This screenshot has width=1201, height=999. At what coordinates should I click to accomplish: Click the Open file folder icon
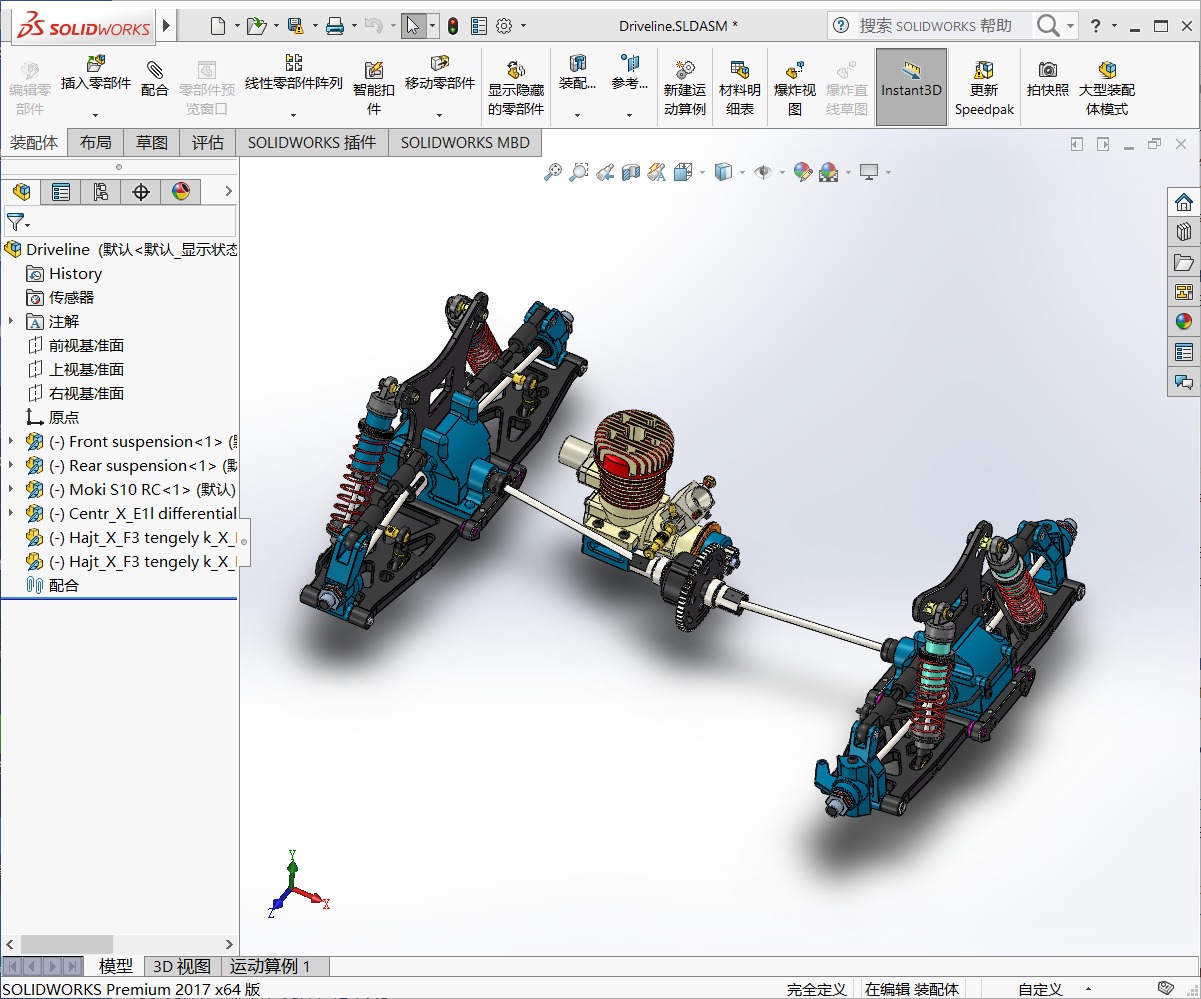[x=256, y=26]
